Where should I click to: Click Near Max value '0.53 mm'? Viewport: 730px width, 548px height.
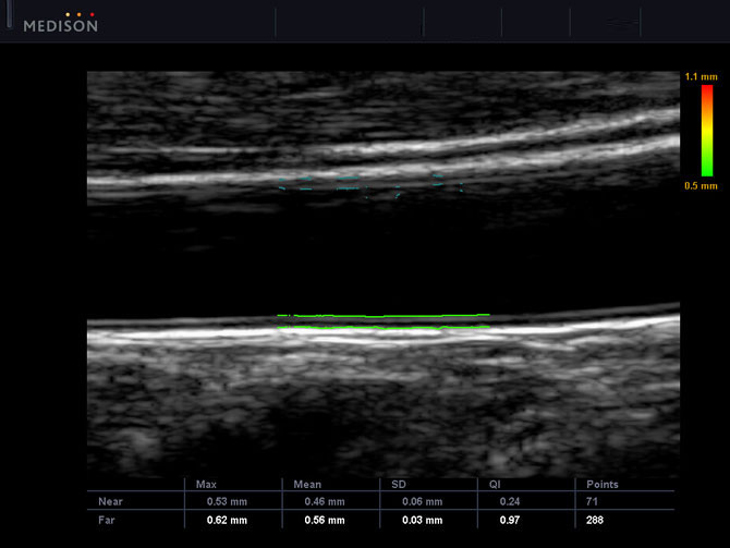point(227,502)
